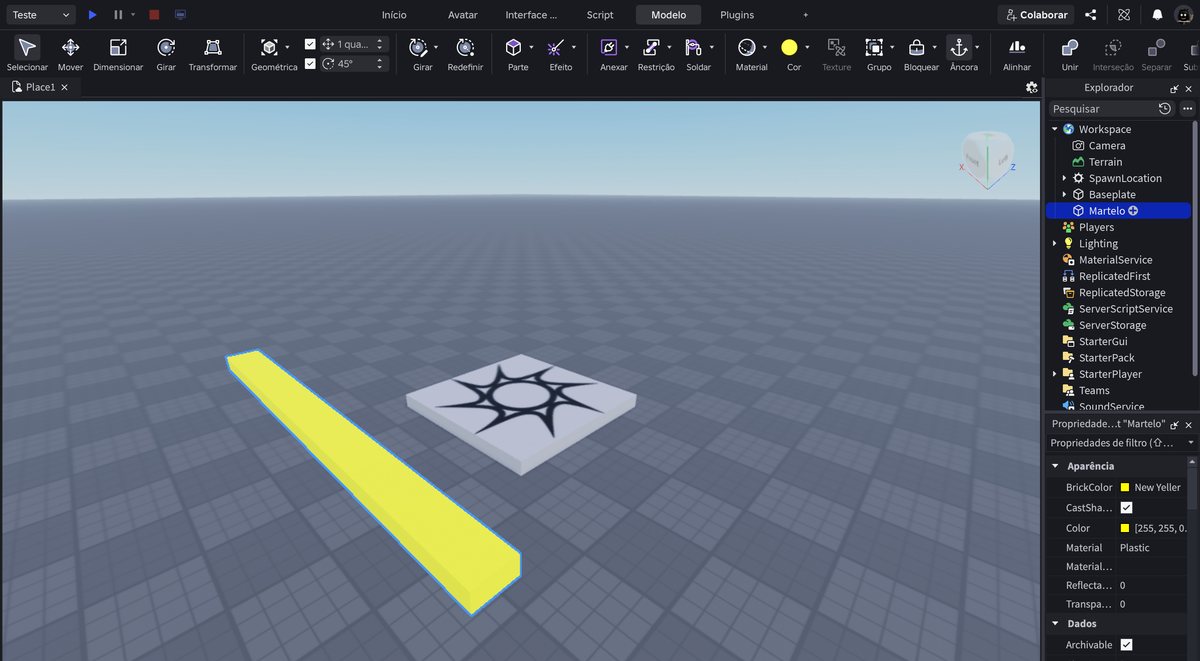Open the Explorador options ellipsis button
This screenshot has height=661, width=1200.
pyautogui.click(x=1187, y=108)
